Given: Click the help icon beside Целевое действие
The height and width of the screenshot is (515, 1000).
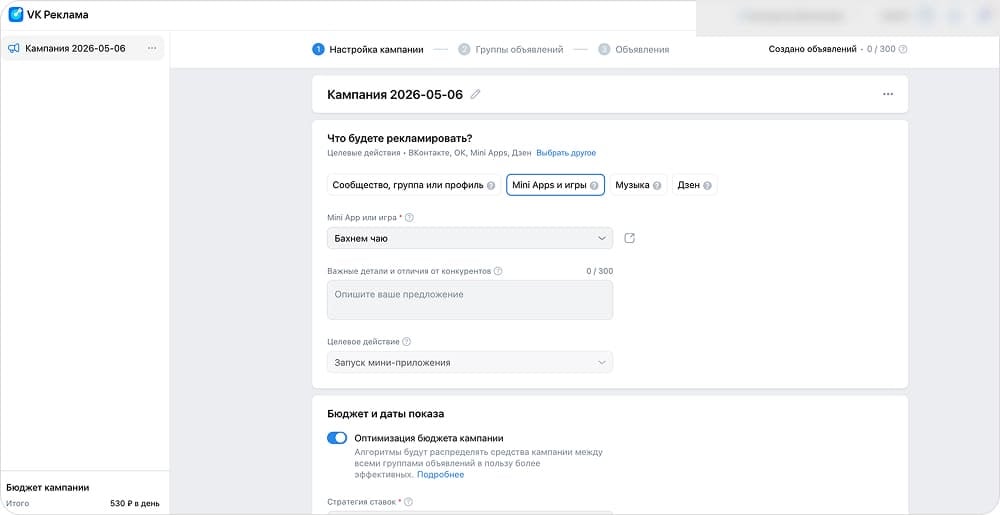Looking at the screenshot, I should (406, 342).
